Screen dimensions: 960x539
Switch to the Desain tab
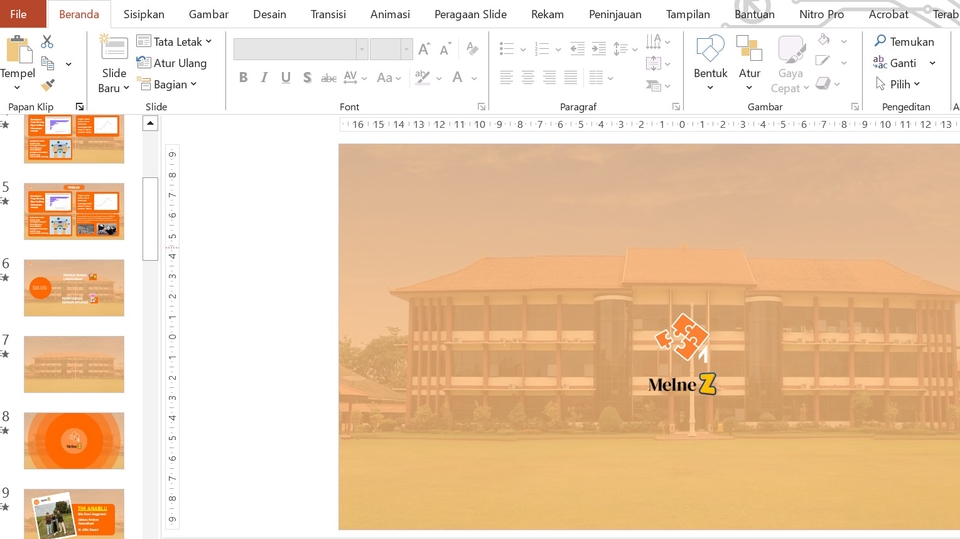[x=269, y=13]
